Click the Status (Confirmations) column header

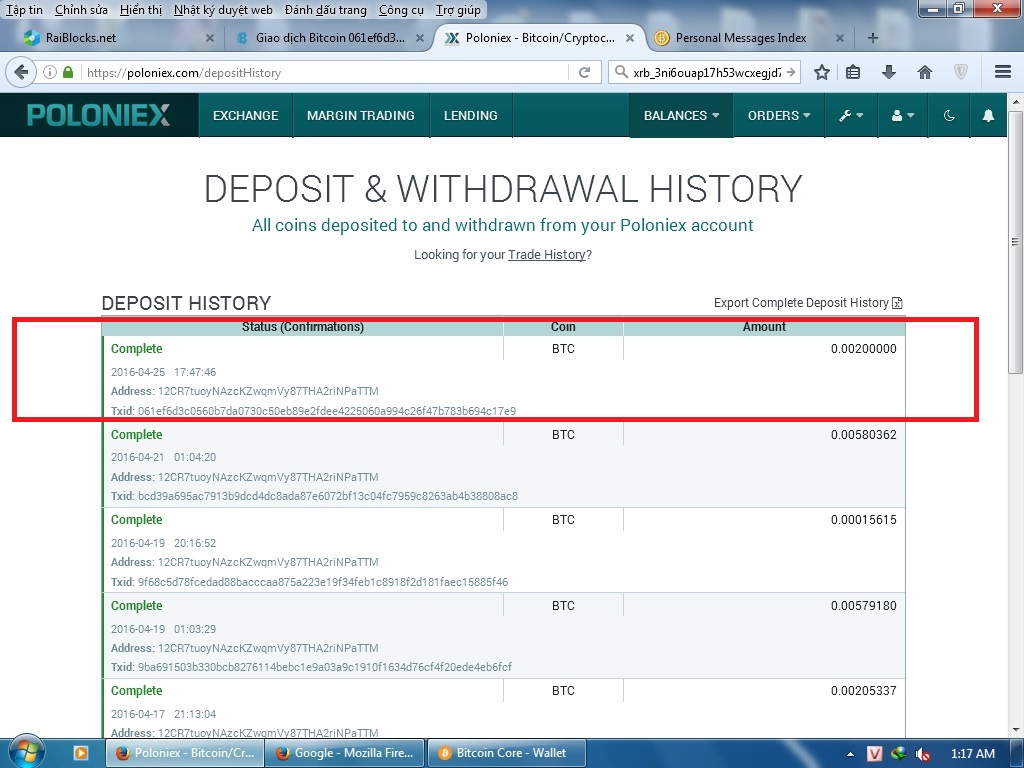[303, 327]
